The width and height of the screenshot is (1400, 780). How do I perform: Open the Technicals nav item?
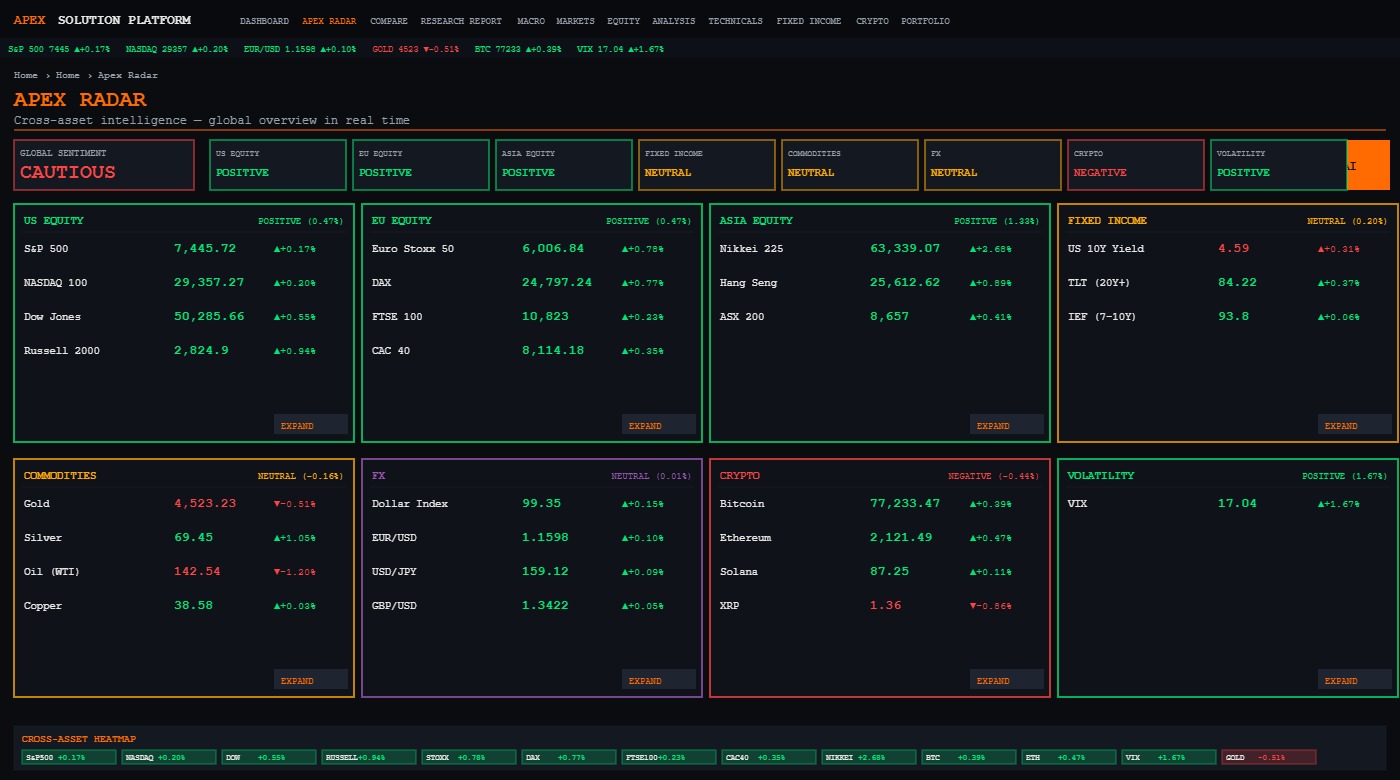coord(735,21)
